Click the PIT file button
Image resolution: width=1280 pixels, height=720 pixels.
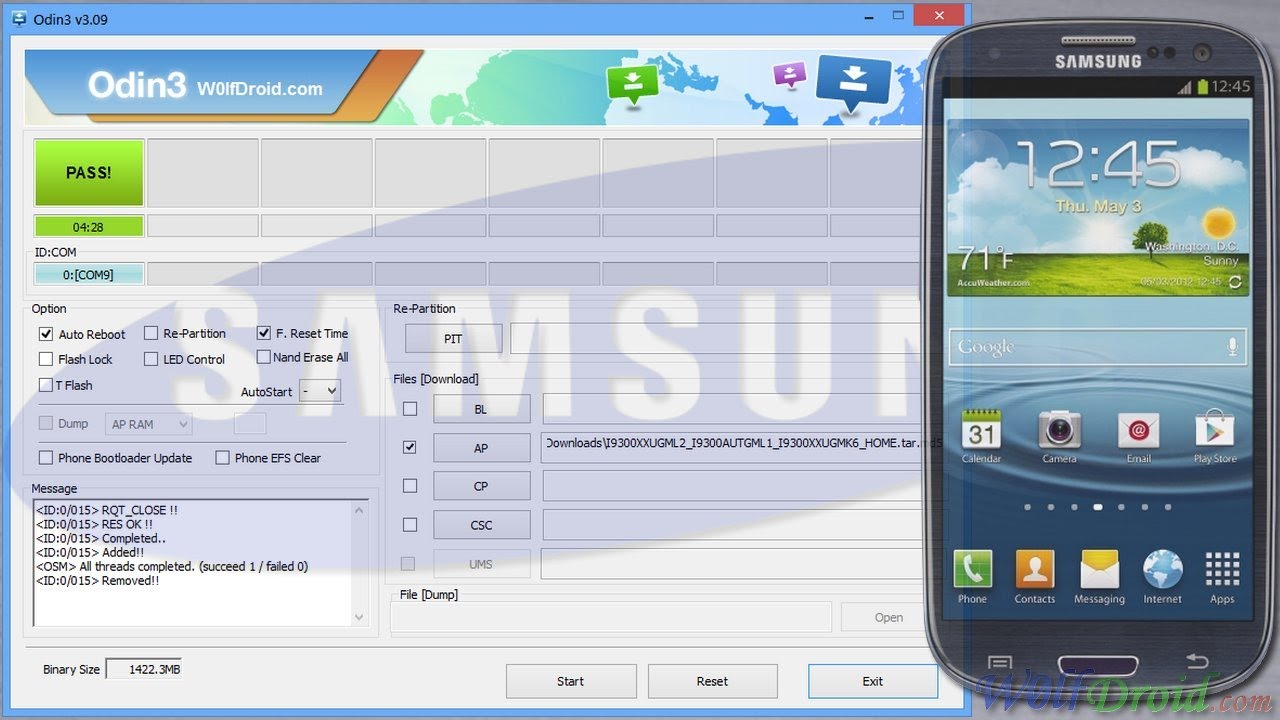(x=453, y=339)
